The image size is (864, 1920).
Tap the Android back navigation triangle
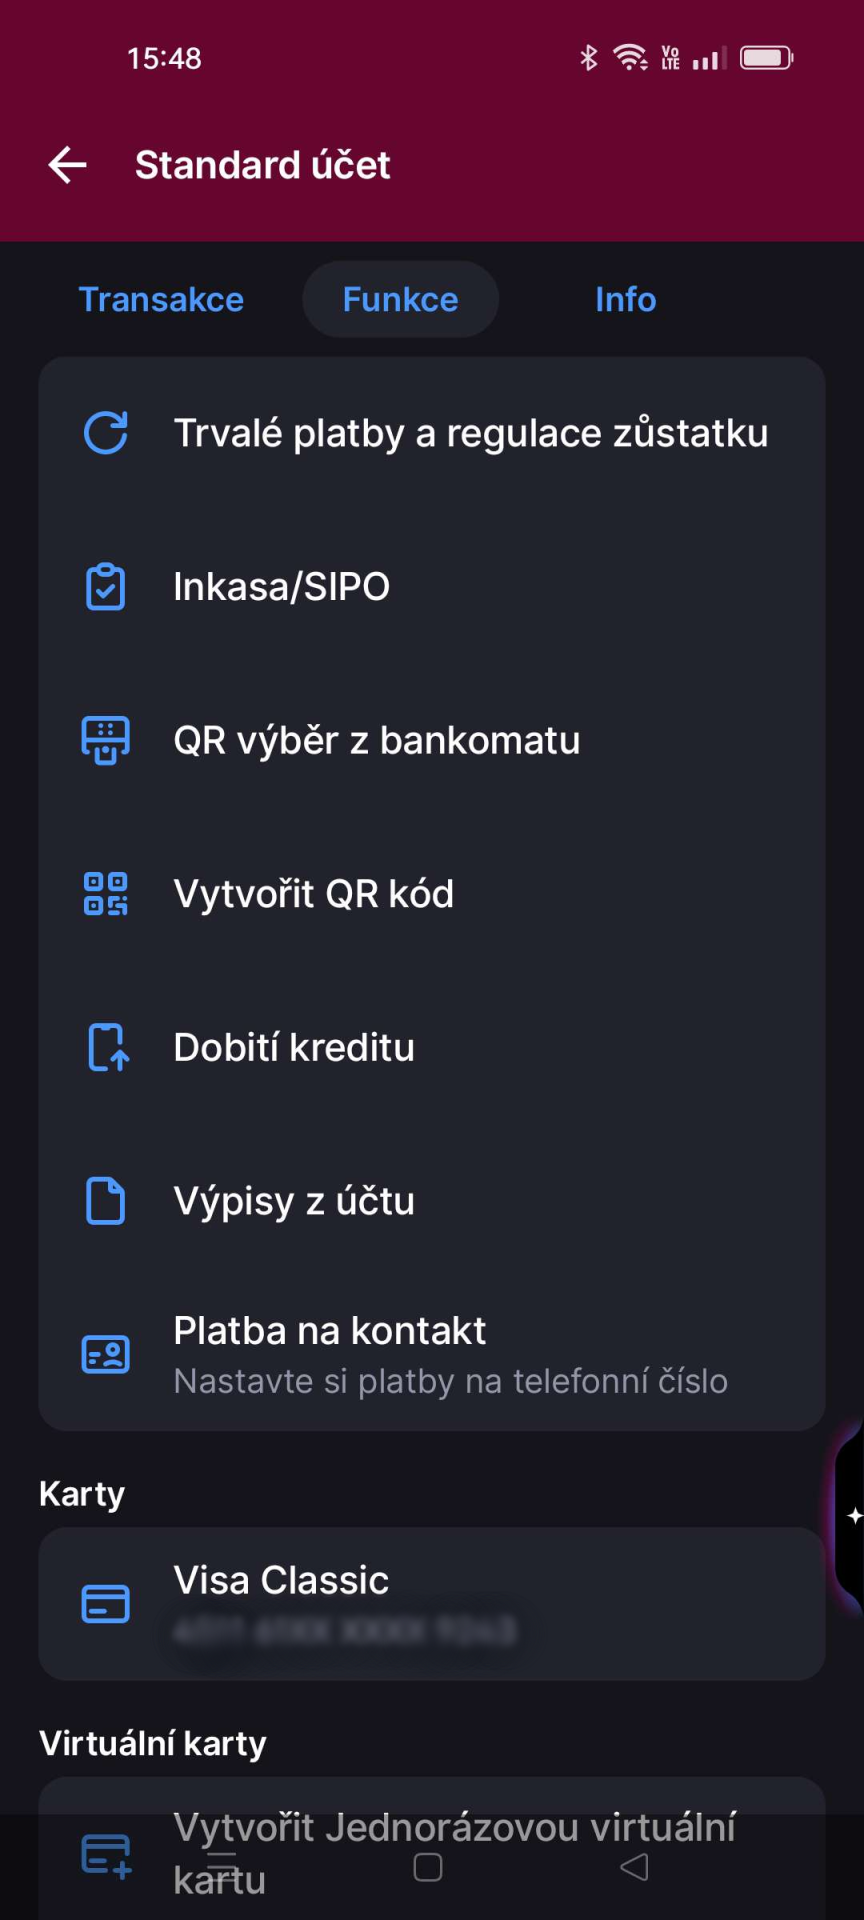[x=636, y=1866]
